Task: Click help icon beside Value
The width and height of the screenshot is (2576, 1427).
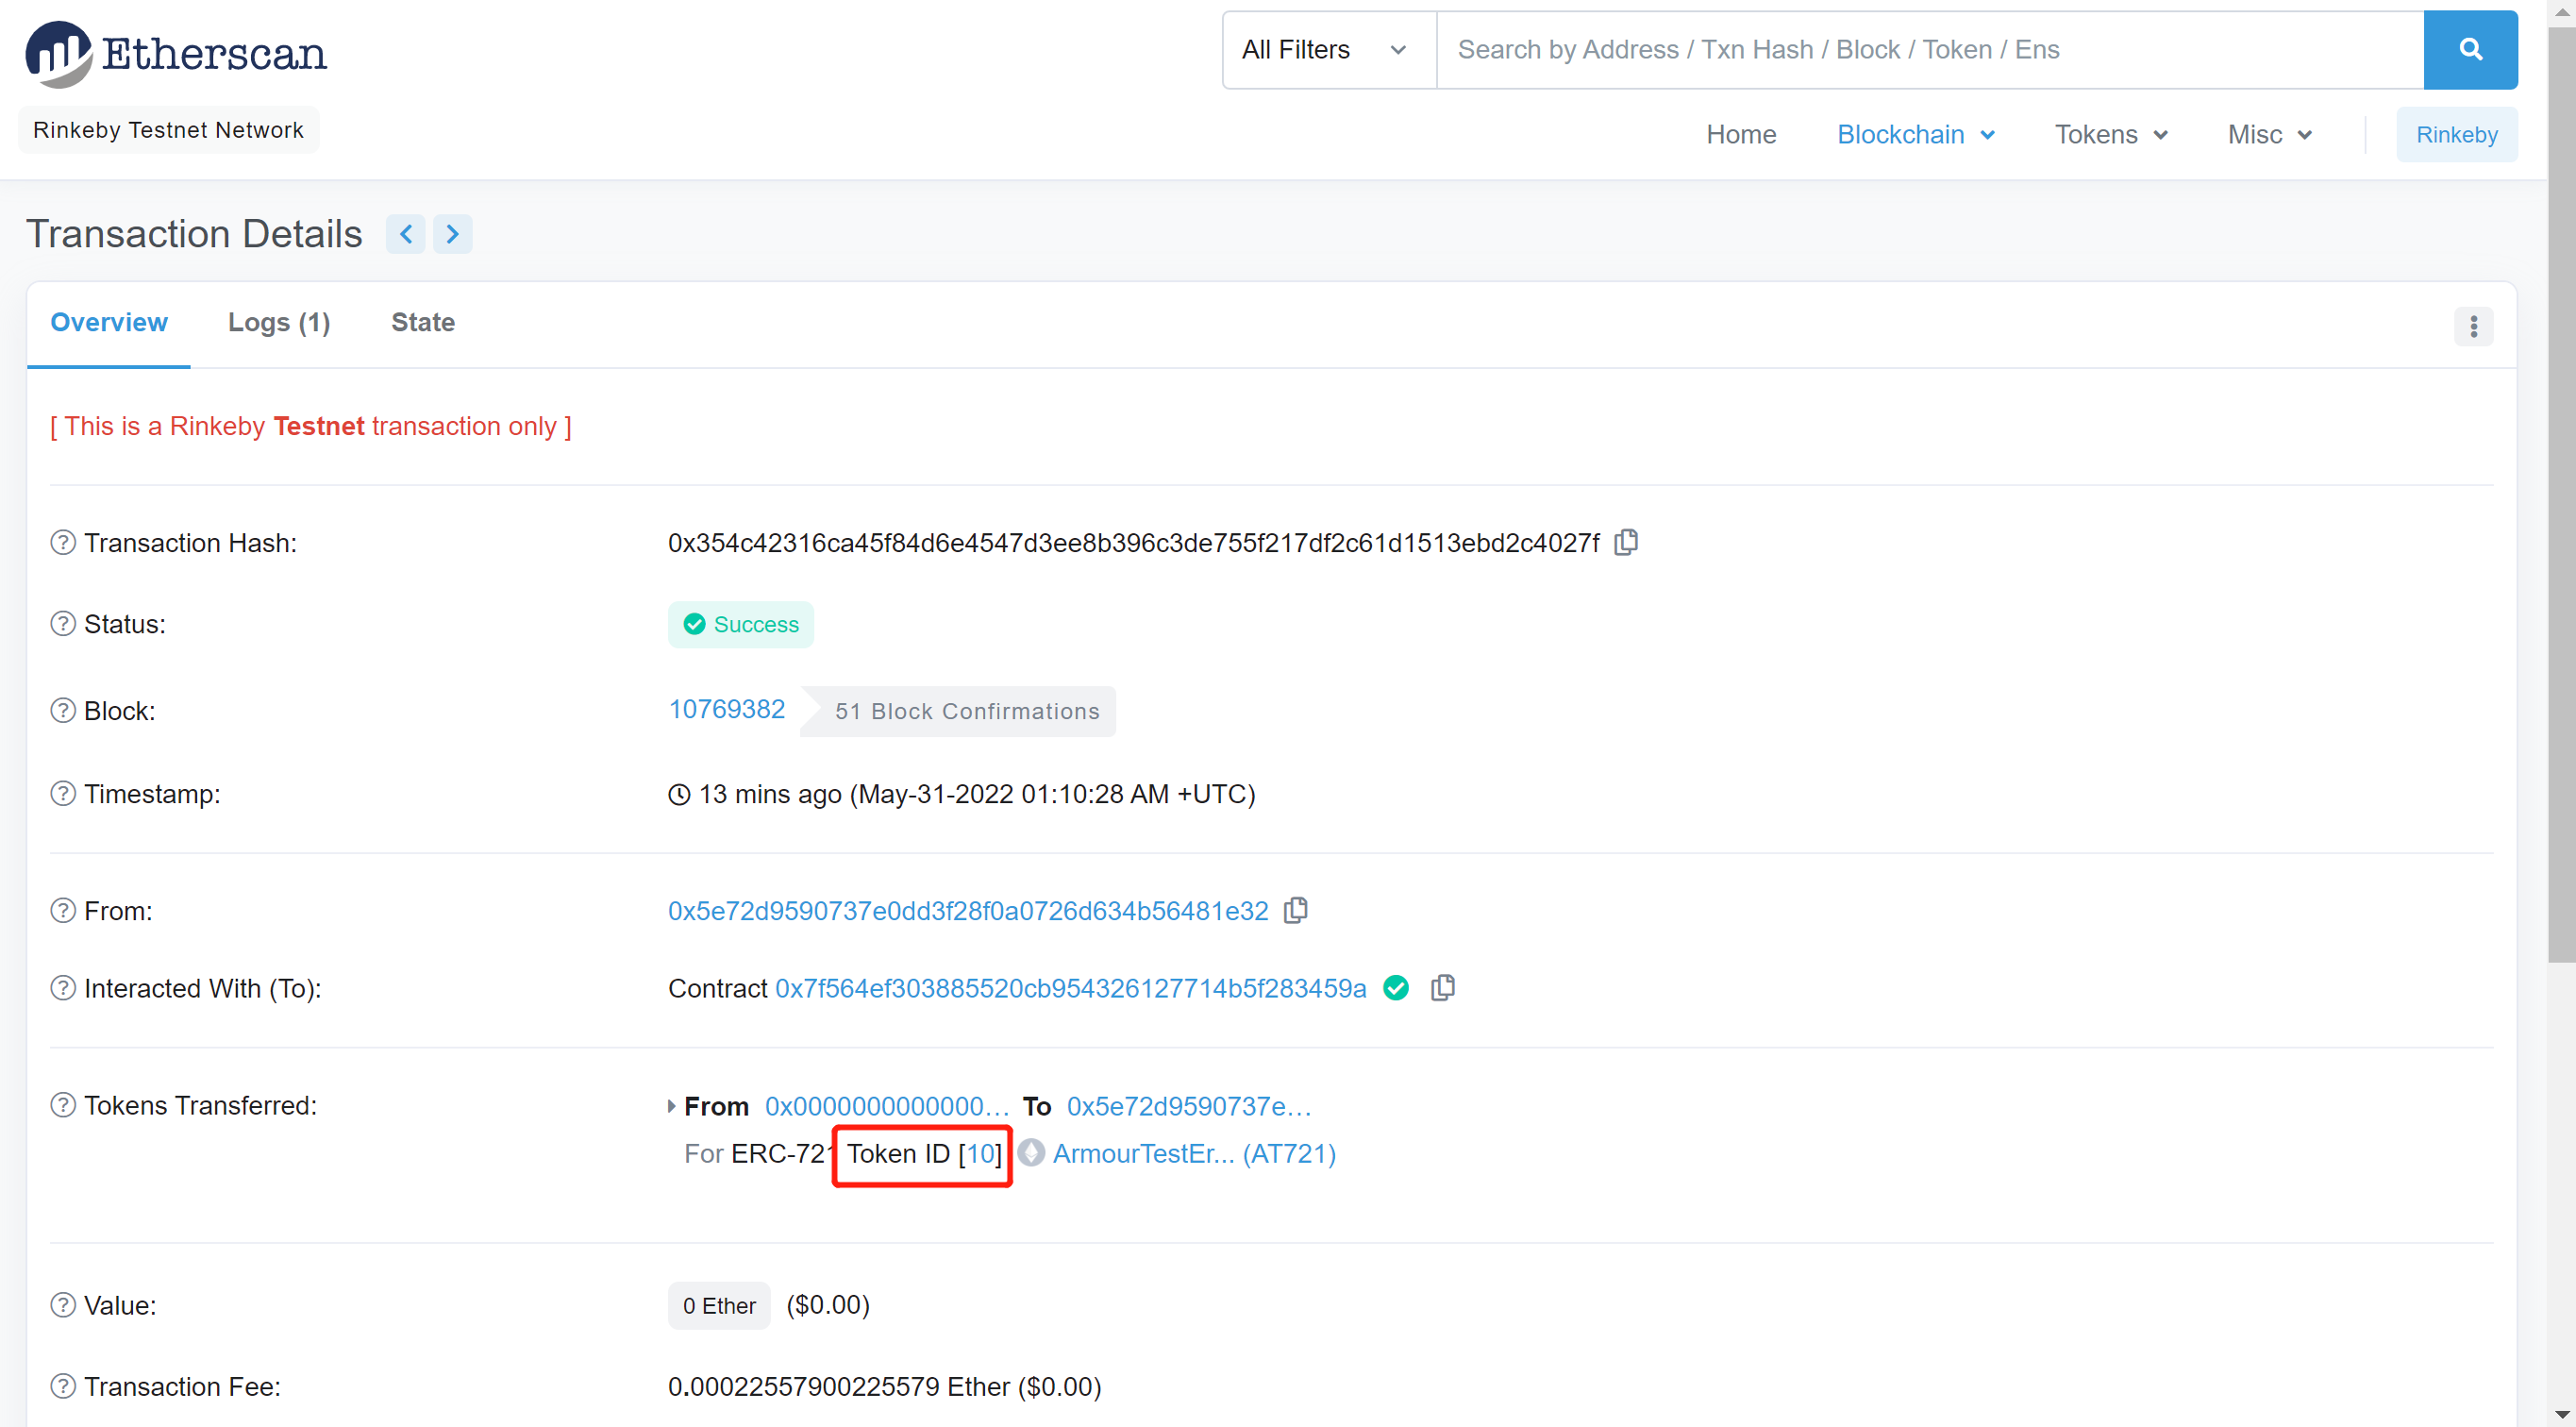Action: [x=63, y=1304]
